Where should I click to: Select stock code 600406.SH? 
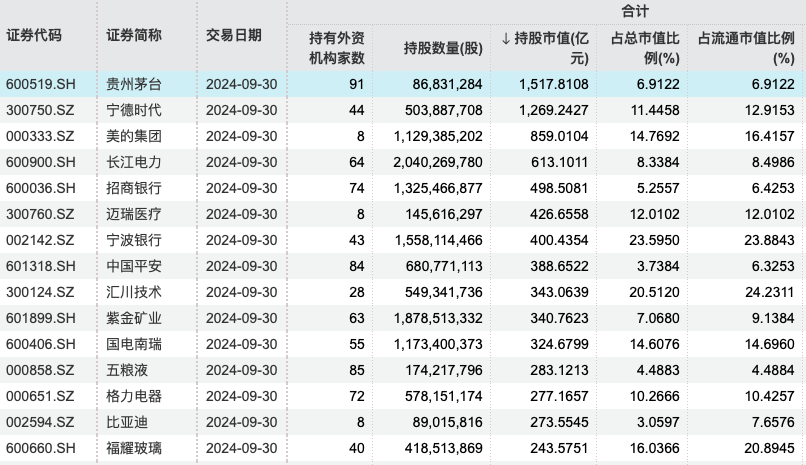[41, 344]
